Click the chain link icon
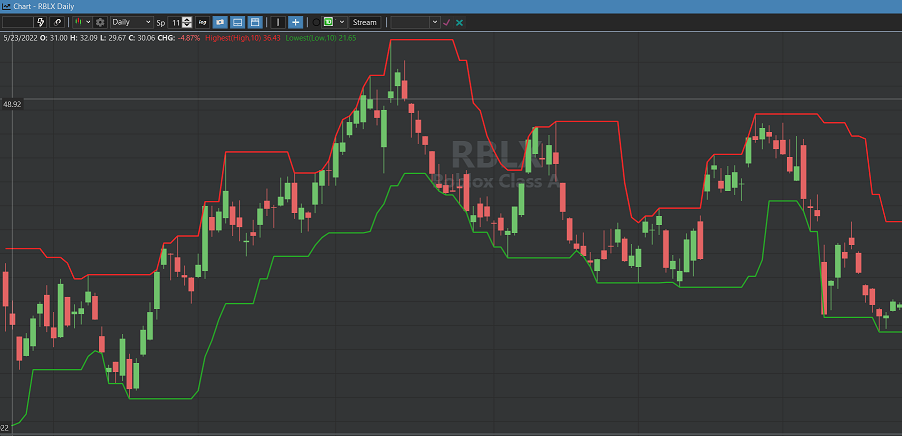Screen dimensions: 902x436 pos(58,22)
